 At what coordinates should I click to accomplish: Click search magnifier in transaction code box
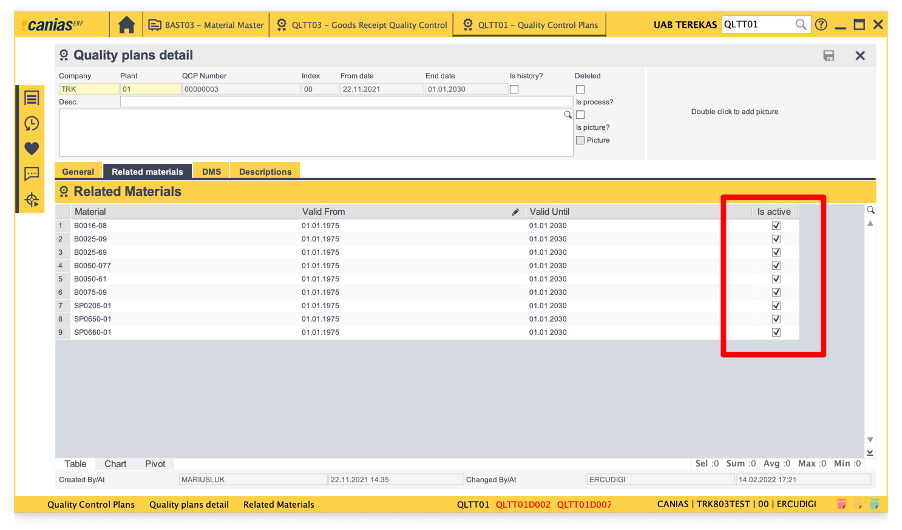(x=802, y=24)
